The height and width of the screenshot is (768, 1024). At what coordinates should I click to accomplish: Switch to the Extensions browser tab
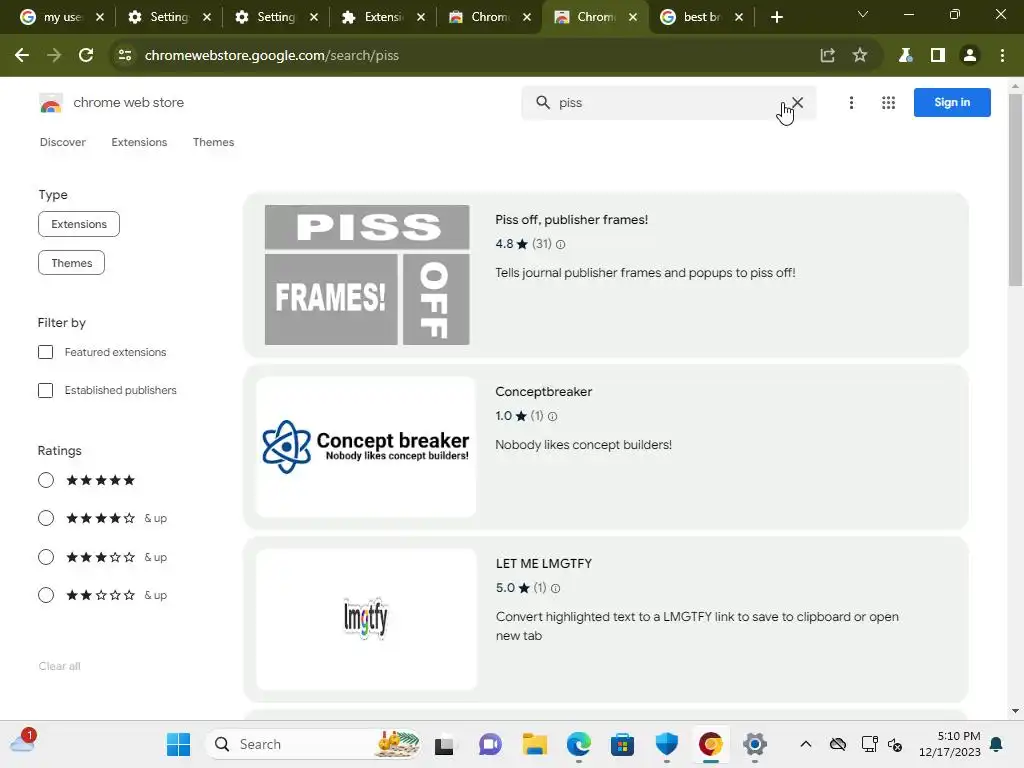click(x=382, y=17)
